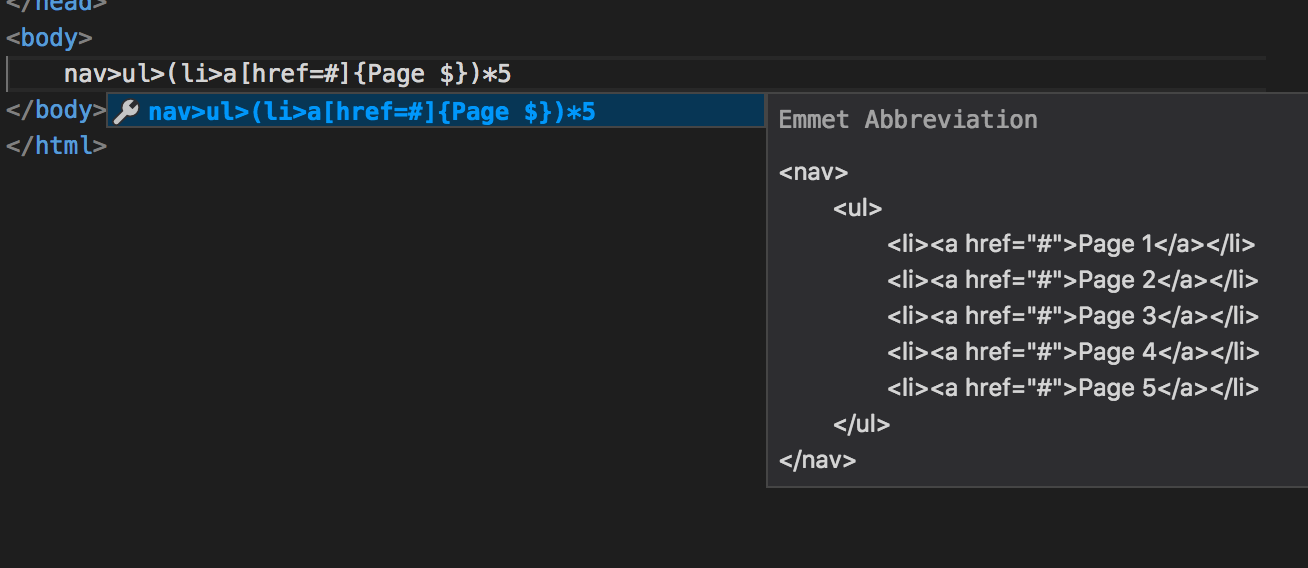1308x568 pixels.
Task: Click the 'Page 1' list item preview line
Action: point(1071,244)
